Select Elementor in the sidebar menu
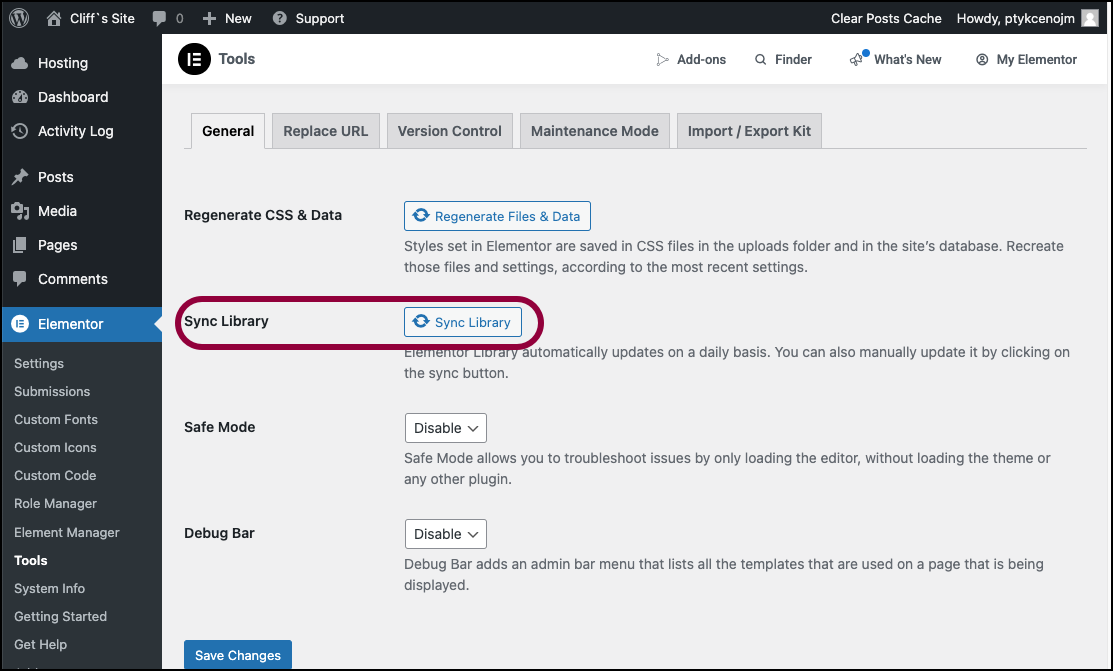 point(81,324)
